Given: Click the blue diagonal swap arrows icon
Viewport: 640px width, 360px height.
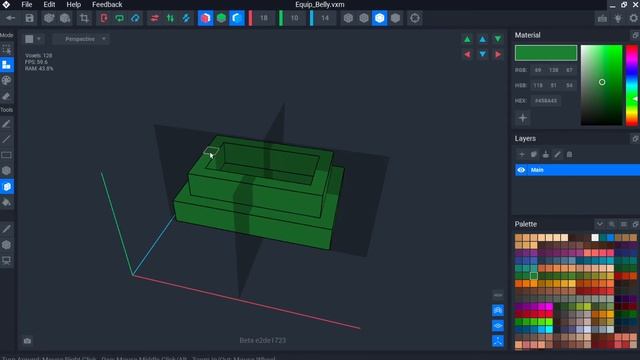Looking at the screenshot, I should point(186,18).
